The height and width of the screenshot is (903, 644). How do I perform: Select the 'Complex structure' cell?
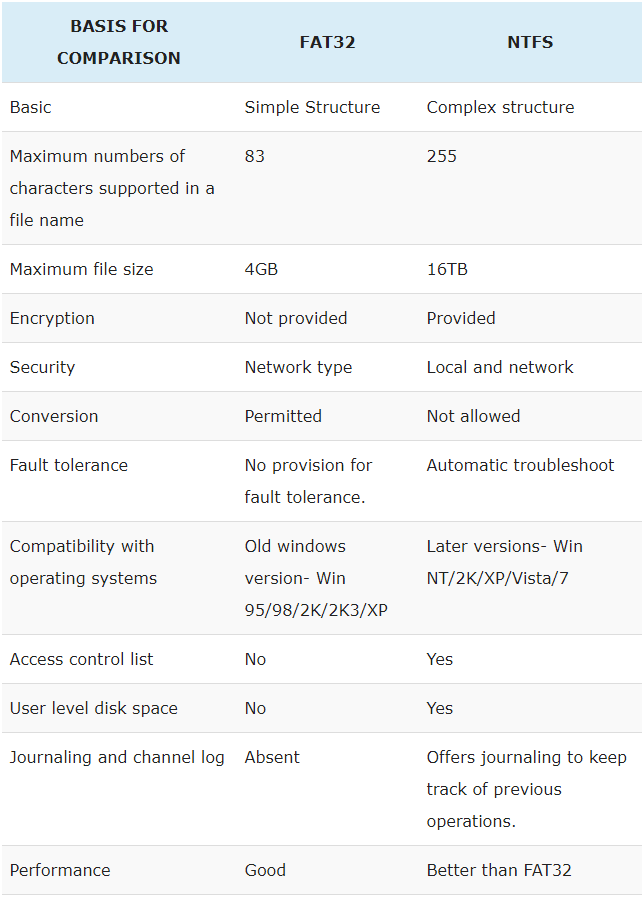[x=500, y=107]
